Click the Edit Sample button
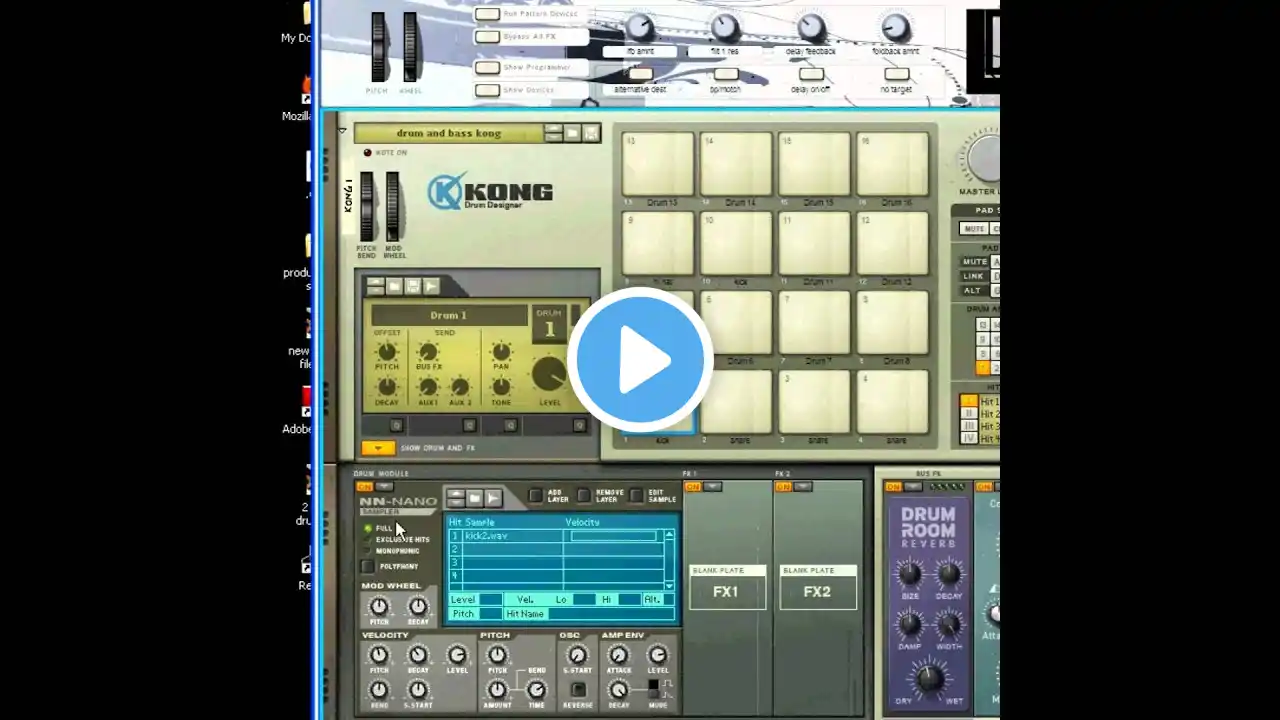The image size is (1280, 720). point(636,496)
